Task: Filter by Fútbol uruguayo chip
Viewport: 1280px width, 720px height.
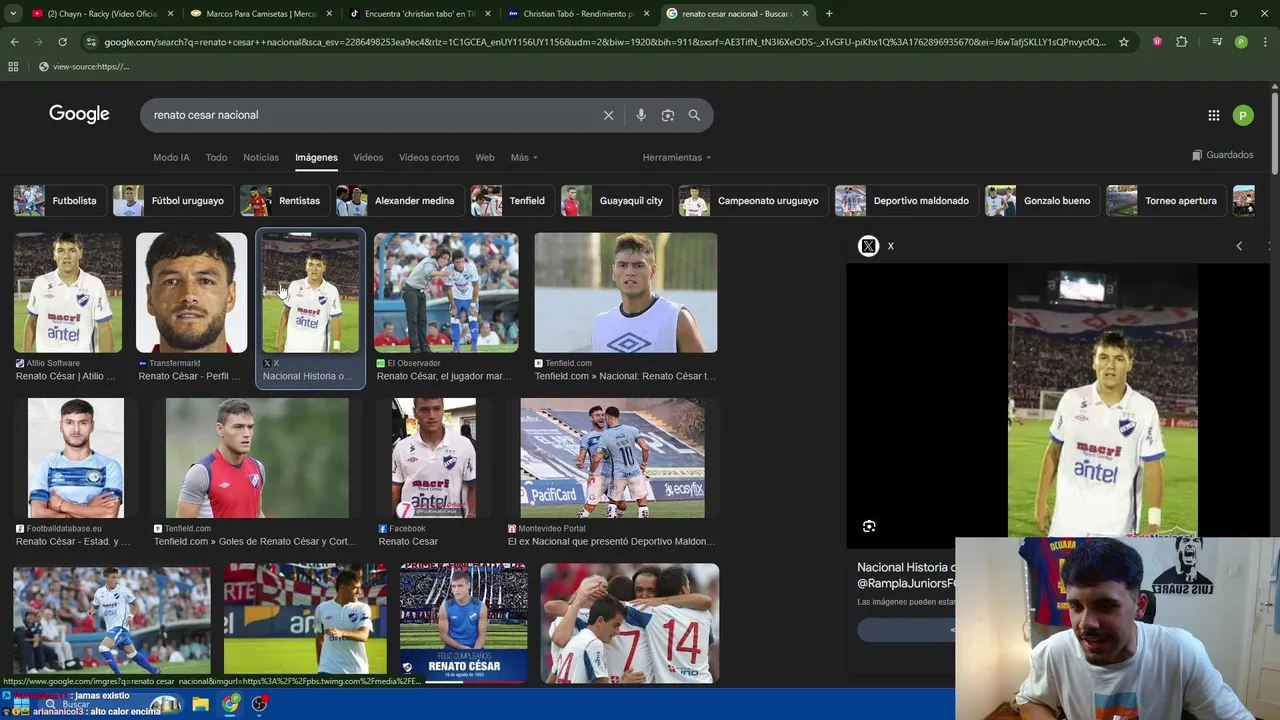Action: [x=173, y=201]
